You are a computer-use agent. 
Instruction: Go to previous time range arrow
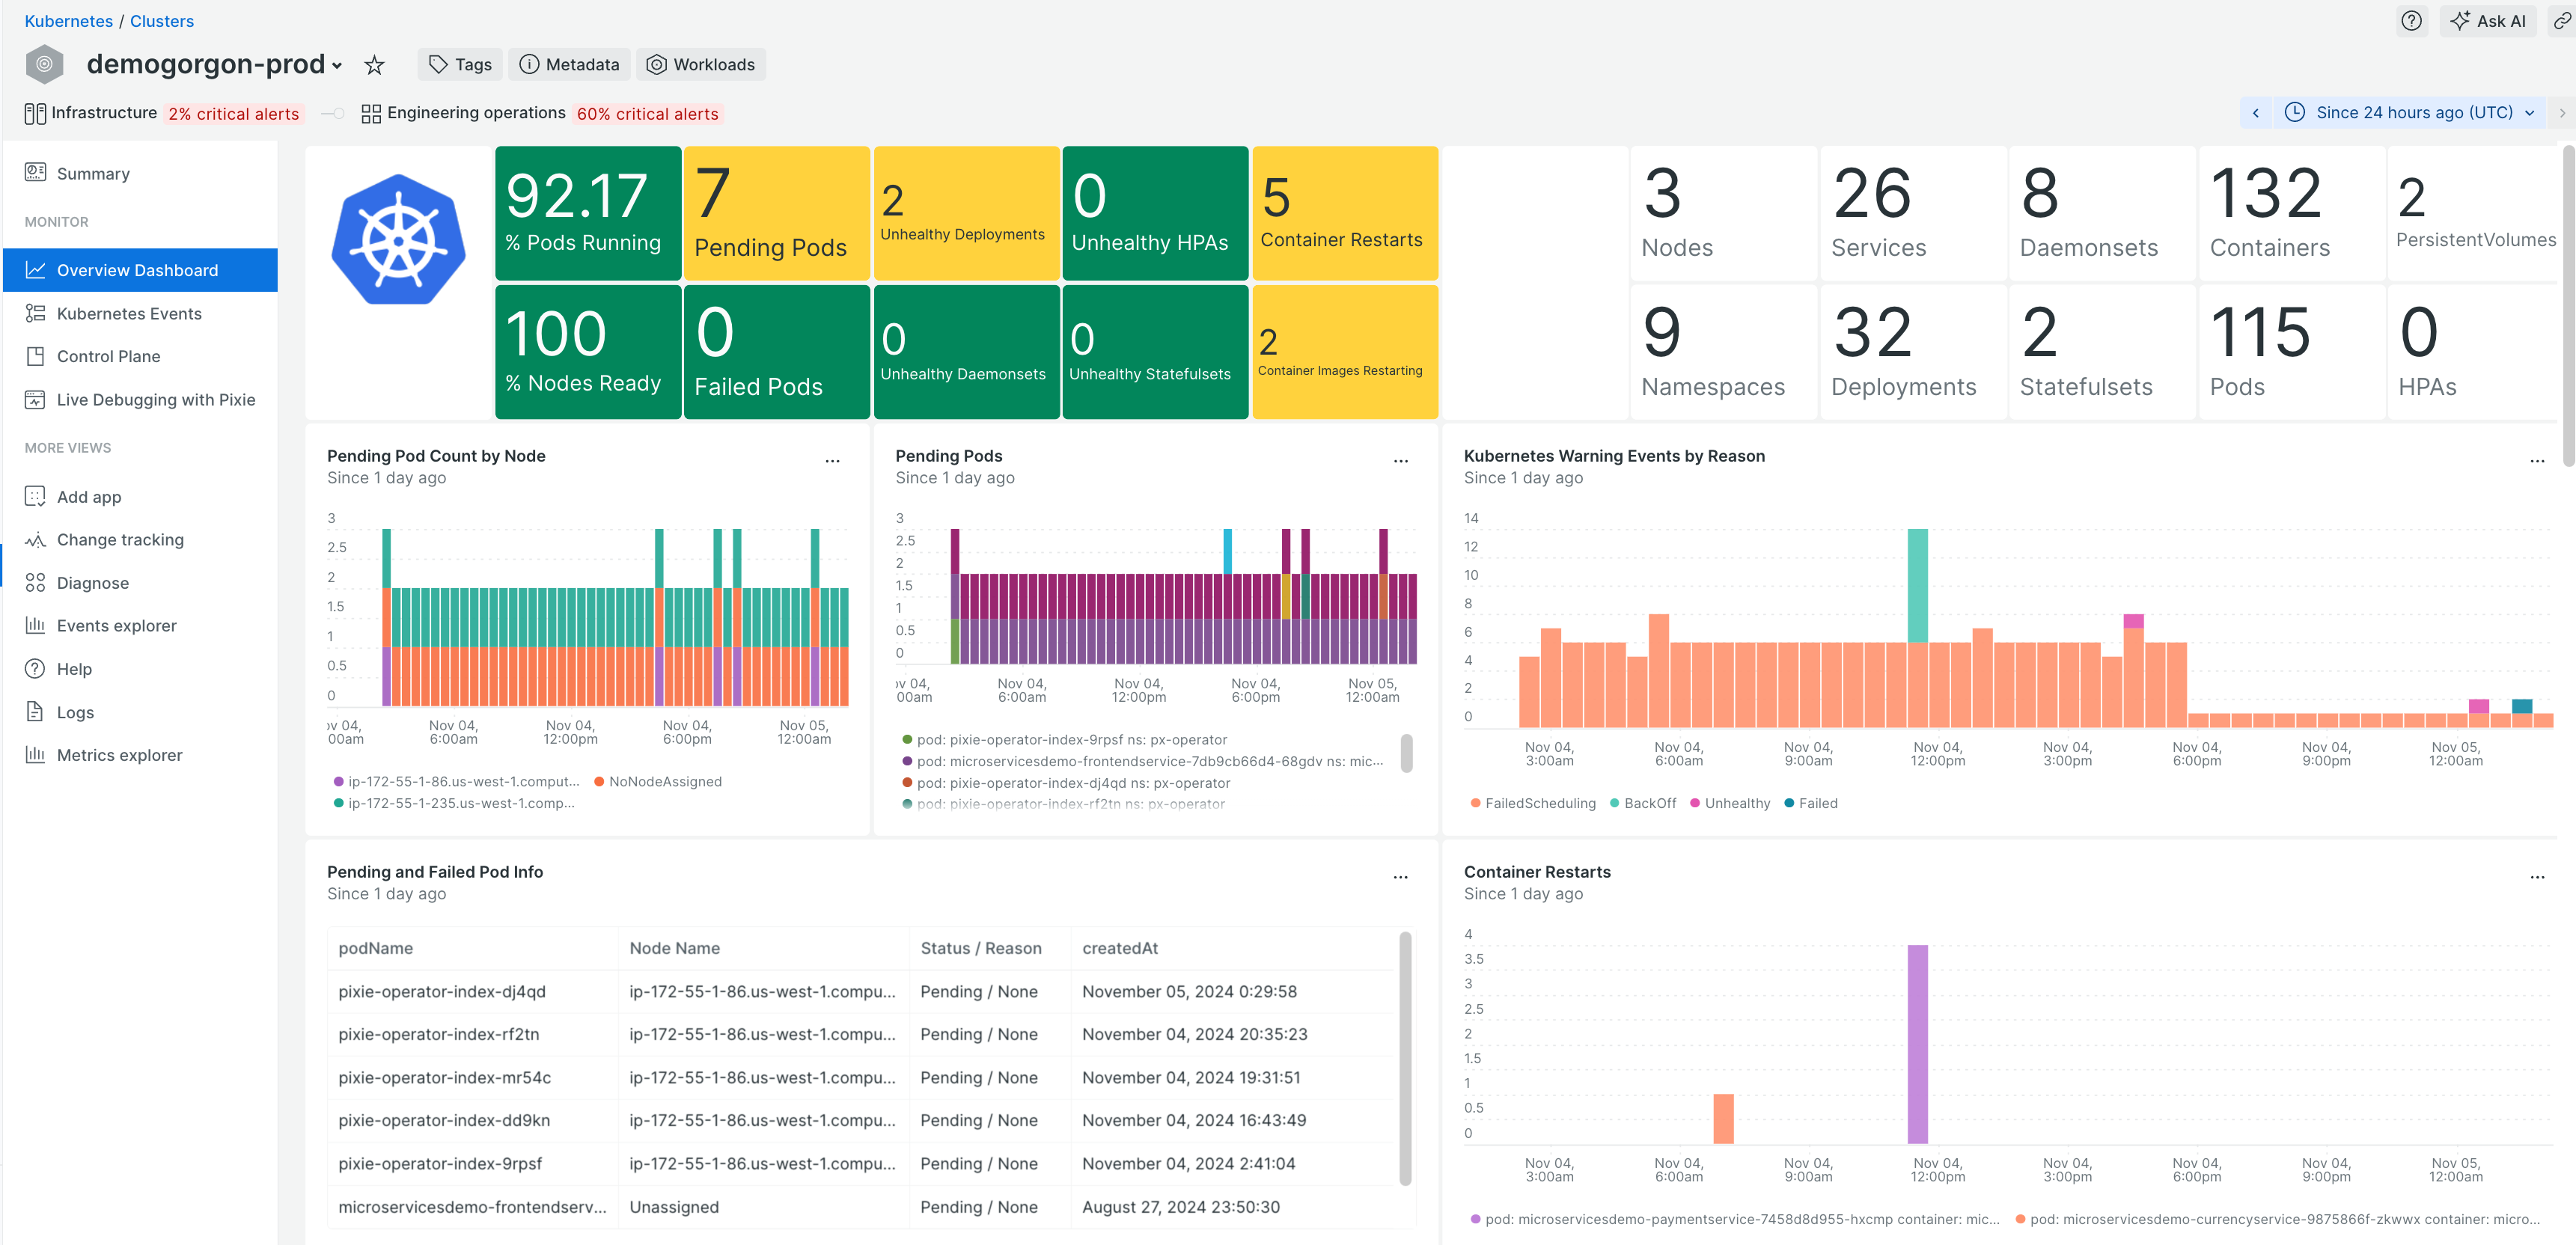(x=2255, y=112)
